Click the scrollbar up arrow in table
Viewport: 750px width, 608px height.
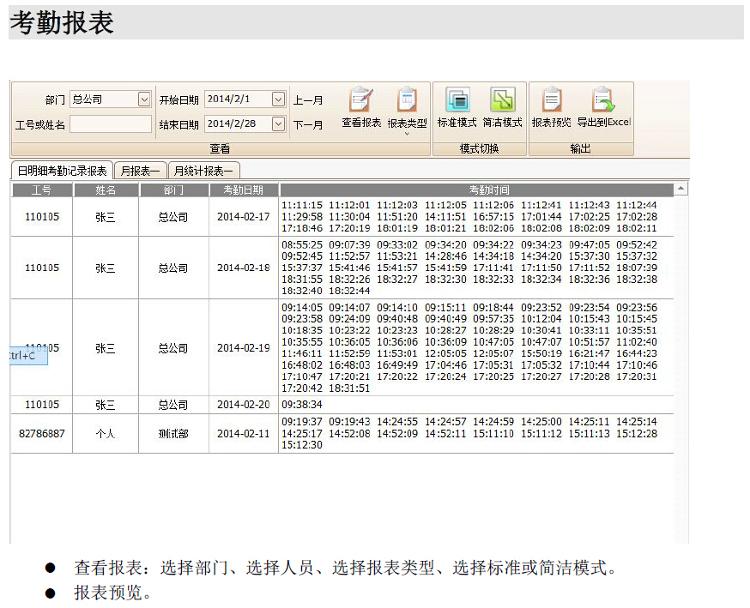(x=681, y=189)
